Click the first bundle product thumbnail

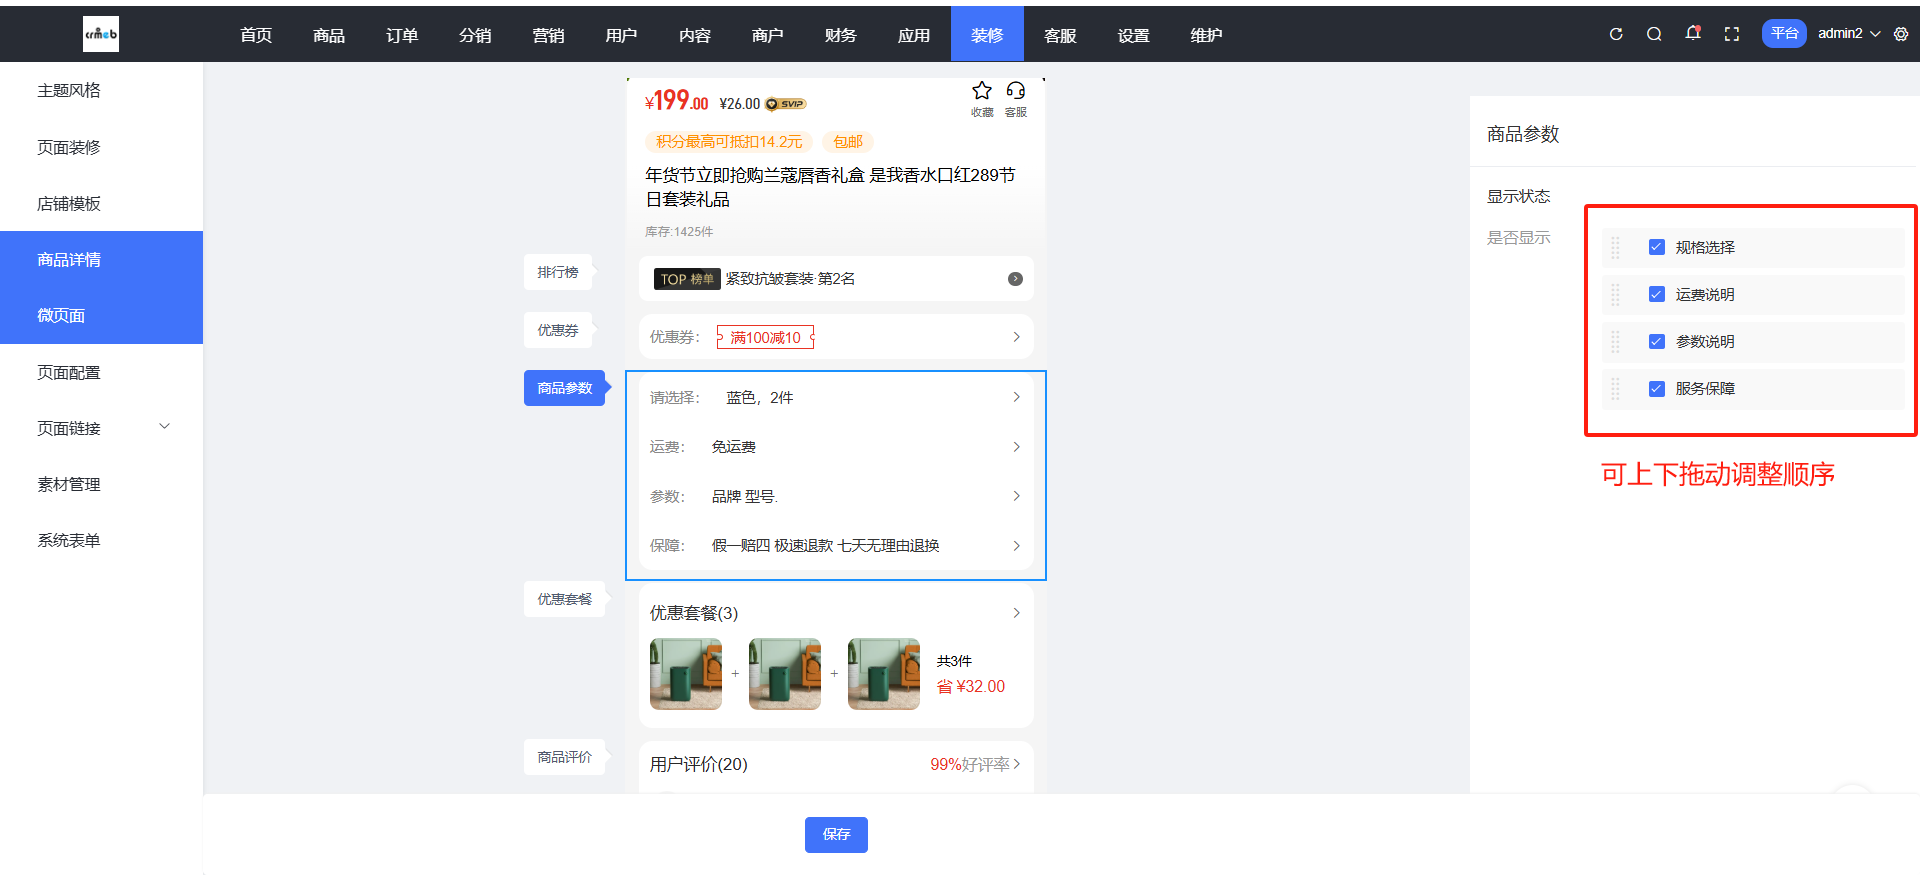686,674
